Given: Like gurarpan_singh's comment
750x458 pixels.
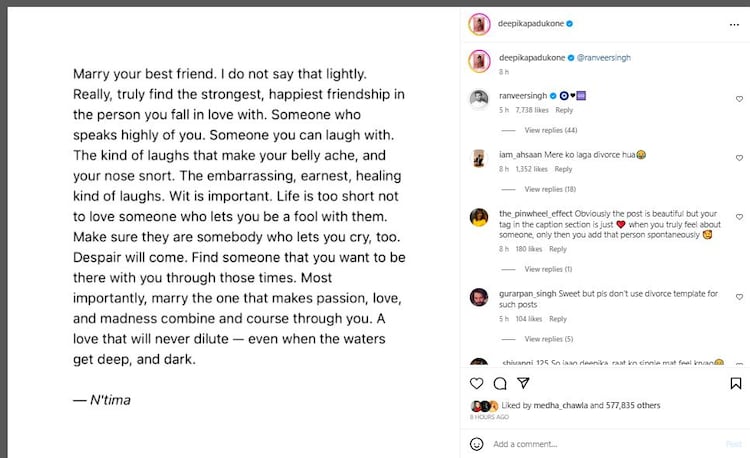Looking at the screenshot, I should (x=739, y=297).
